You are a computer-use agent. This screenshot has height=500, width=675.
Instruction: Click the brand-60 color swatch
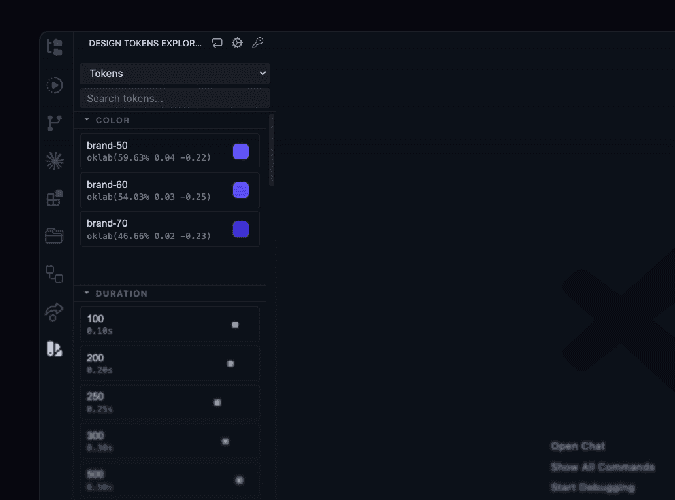[x=241, y=190]
